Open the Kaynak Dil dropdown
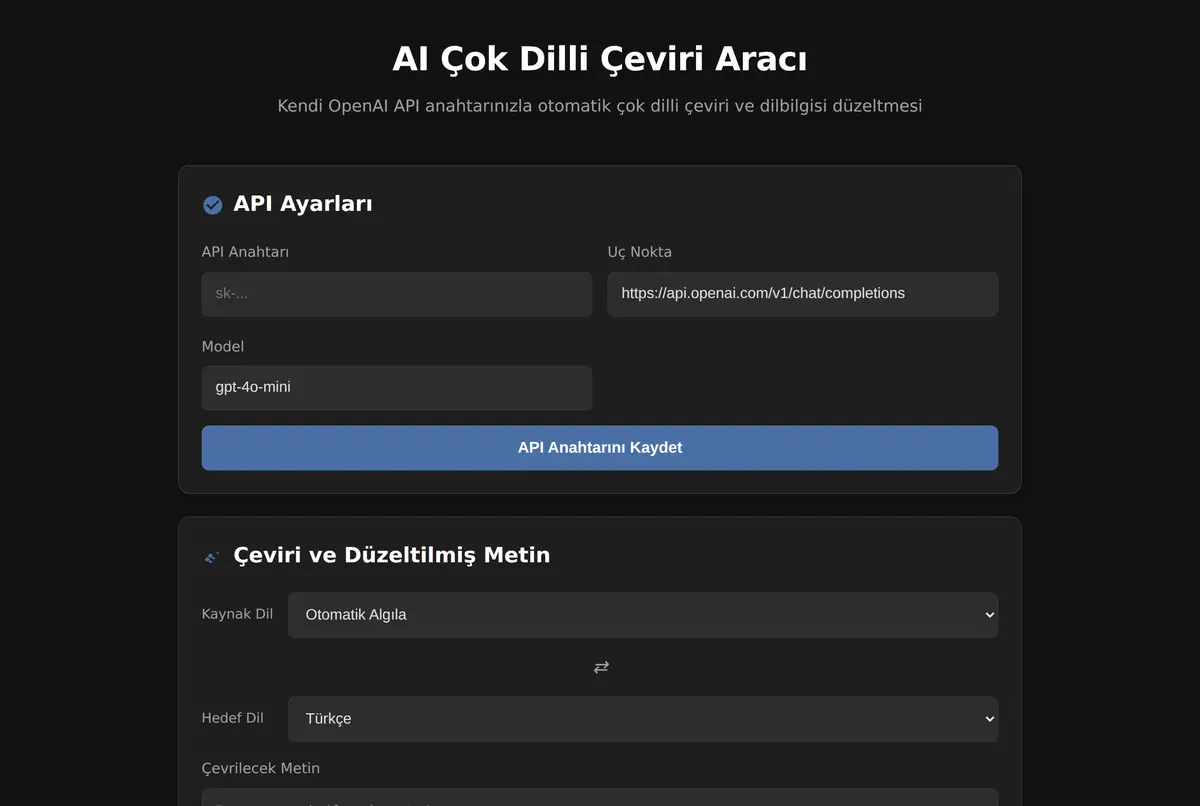The width and height of the screenshot is (1200, 806). tap(643, 615)
